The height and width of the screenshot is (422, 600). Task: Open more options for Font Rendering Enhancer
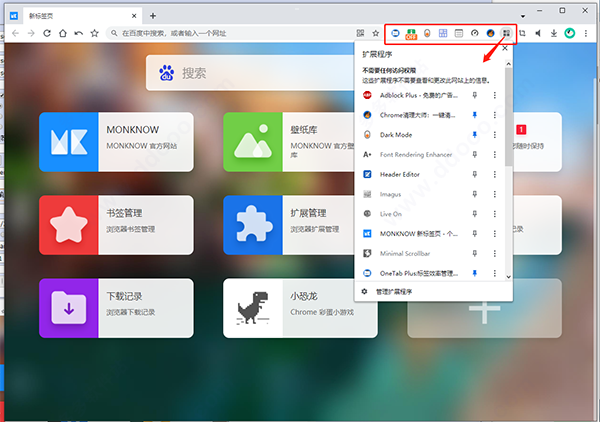494,154
